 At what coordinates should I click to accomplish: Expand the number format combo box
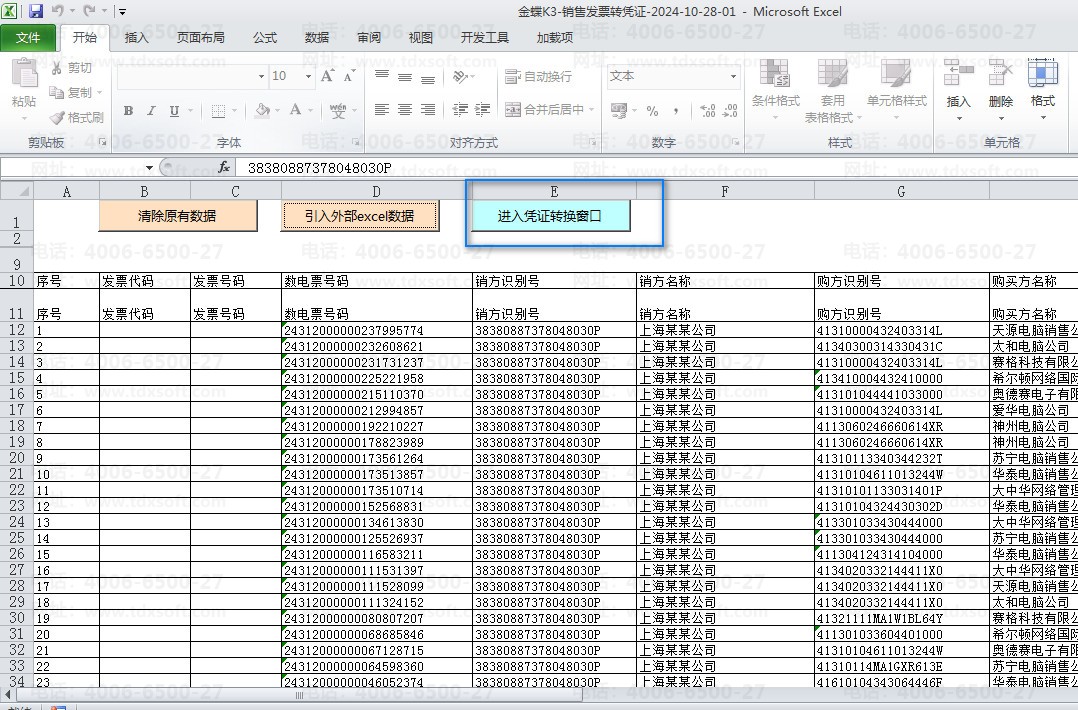734,76
